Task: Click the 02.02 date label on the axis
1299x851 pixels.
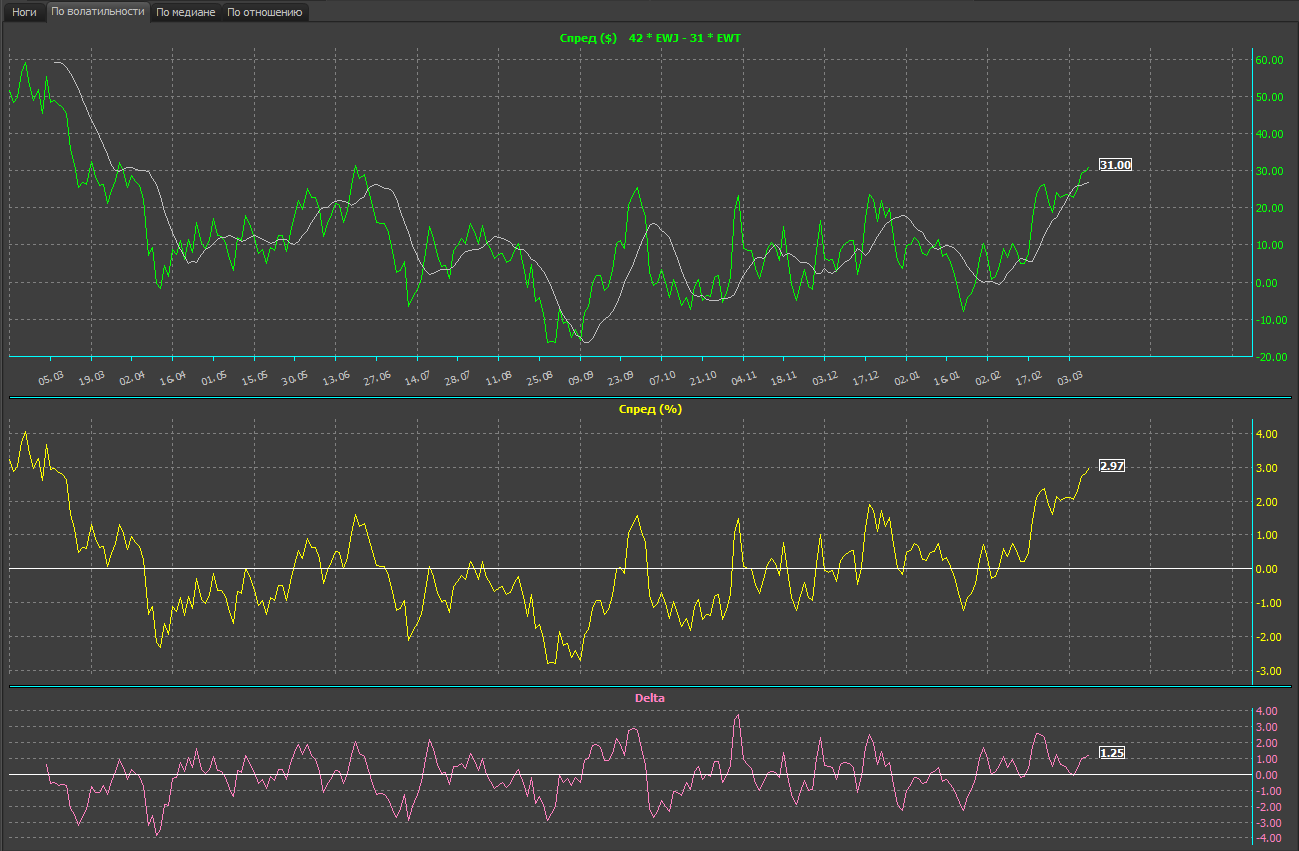Action: point(989,377)
